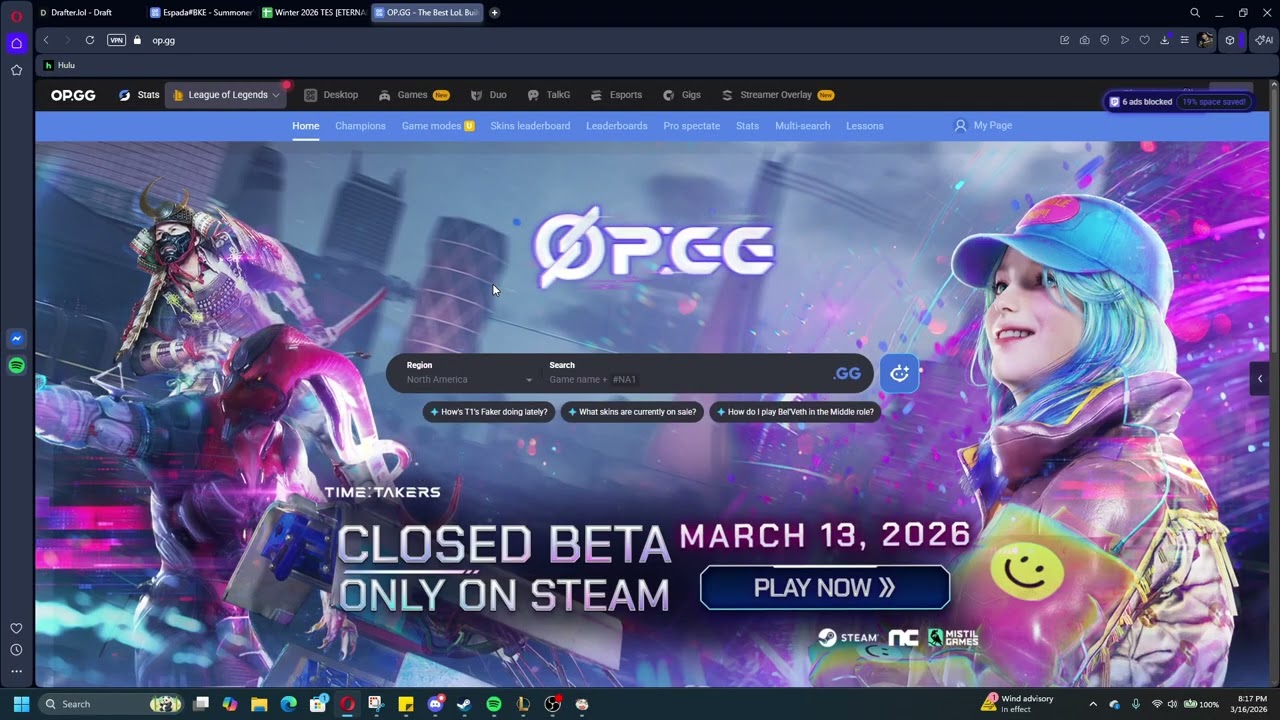Toggle the VPN badge in address bar
This screenshot has height=720, width=1280.
pos(116,40)
